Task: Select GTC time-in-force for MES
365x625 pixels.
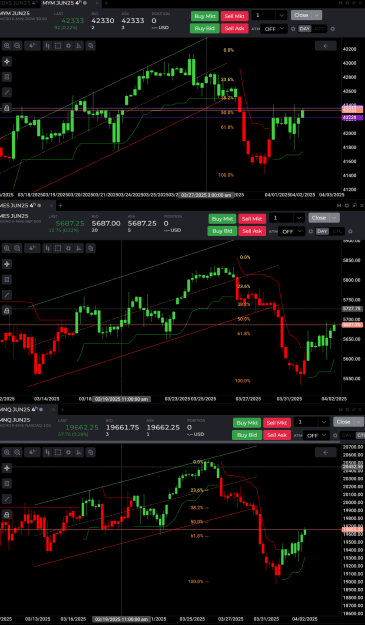Action: click(337, 232)
